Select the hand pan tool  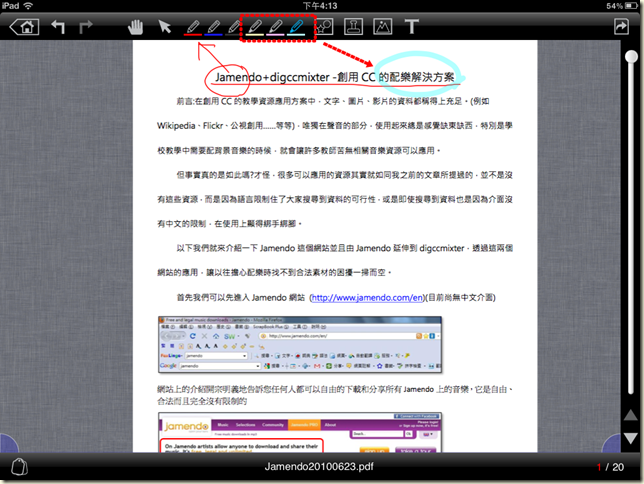tap(135, 27)
